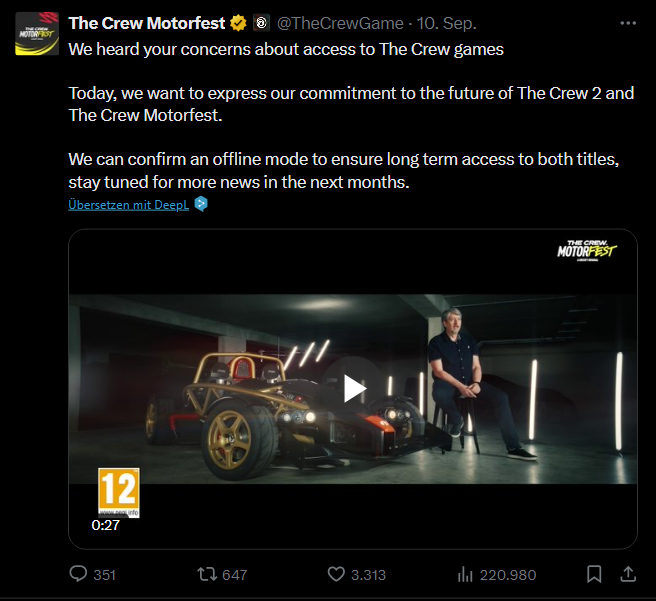Like the post with the heart icon

337,574
